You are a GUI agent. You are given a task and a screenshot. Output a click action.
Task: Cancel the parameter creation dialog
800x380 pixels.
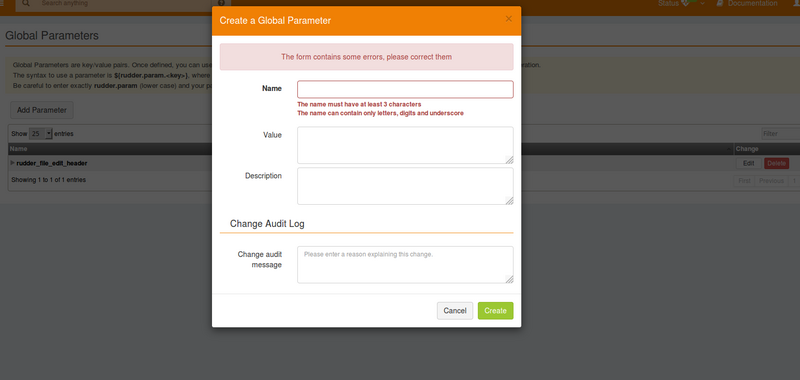(x=455, y=311)
